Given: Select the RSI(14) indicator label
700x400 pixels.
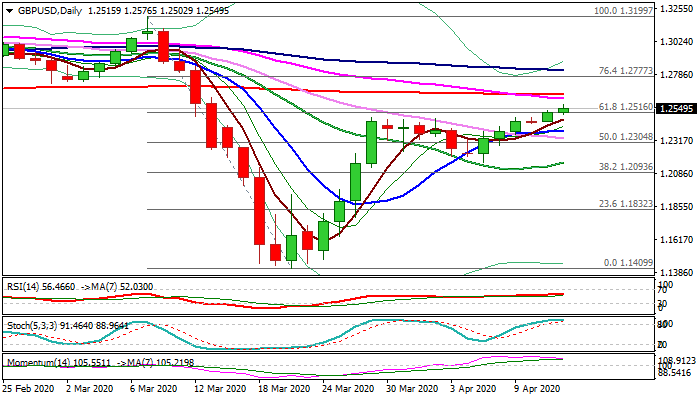Looking at the screenshot, I should point(27,285).
